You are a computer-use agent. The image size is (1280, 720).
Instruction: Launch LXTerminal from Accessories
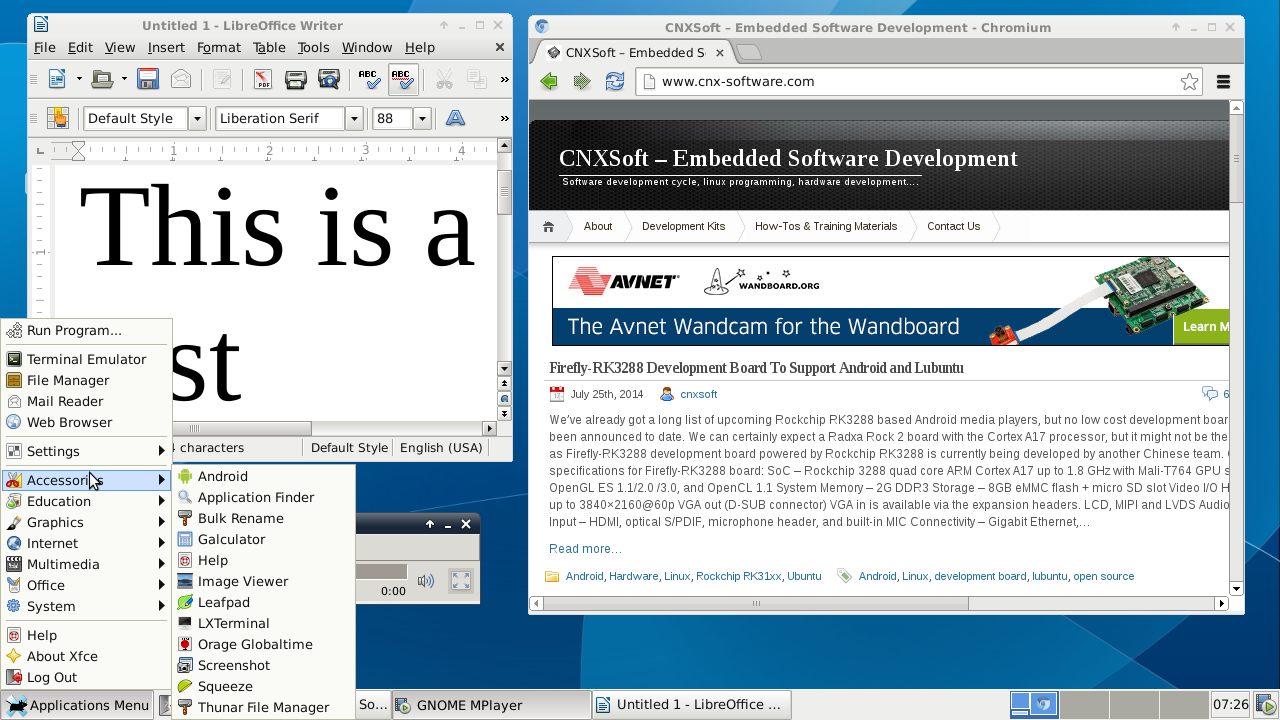tap(264, 623)
